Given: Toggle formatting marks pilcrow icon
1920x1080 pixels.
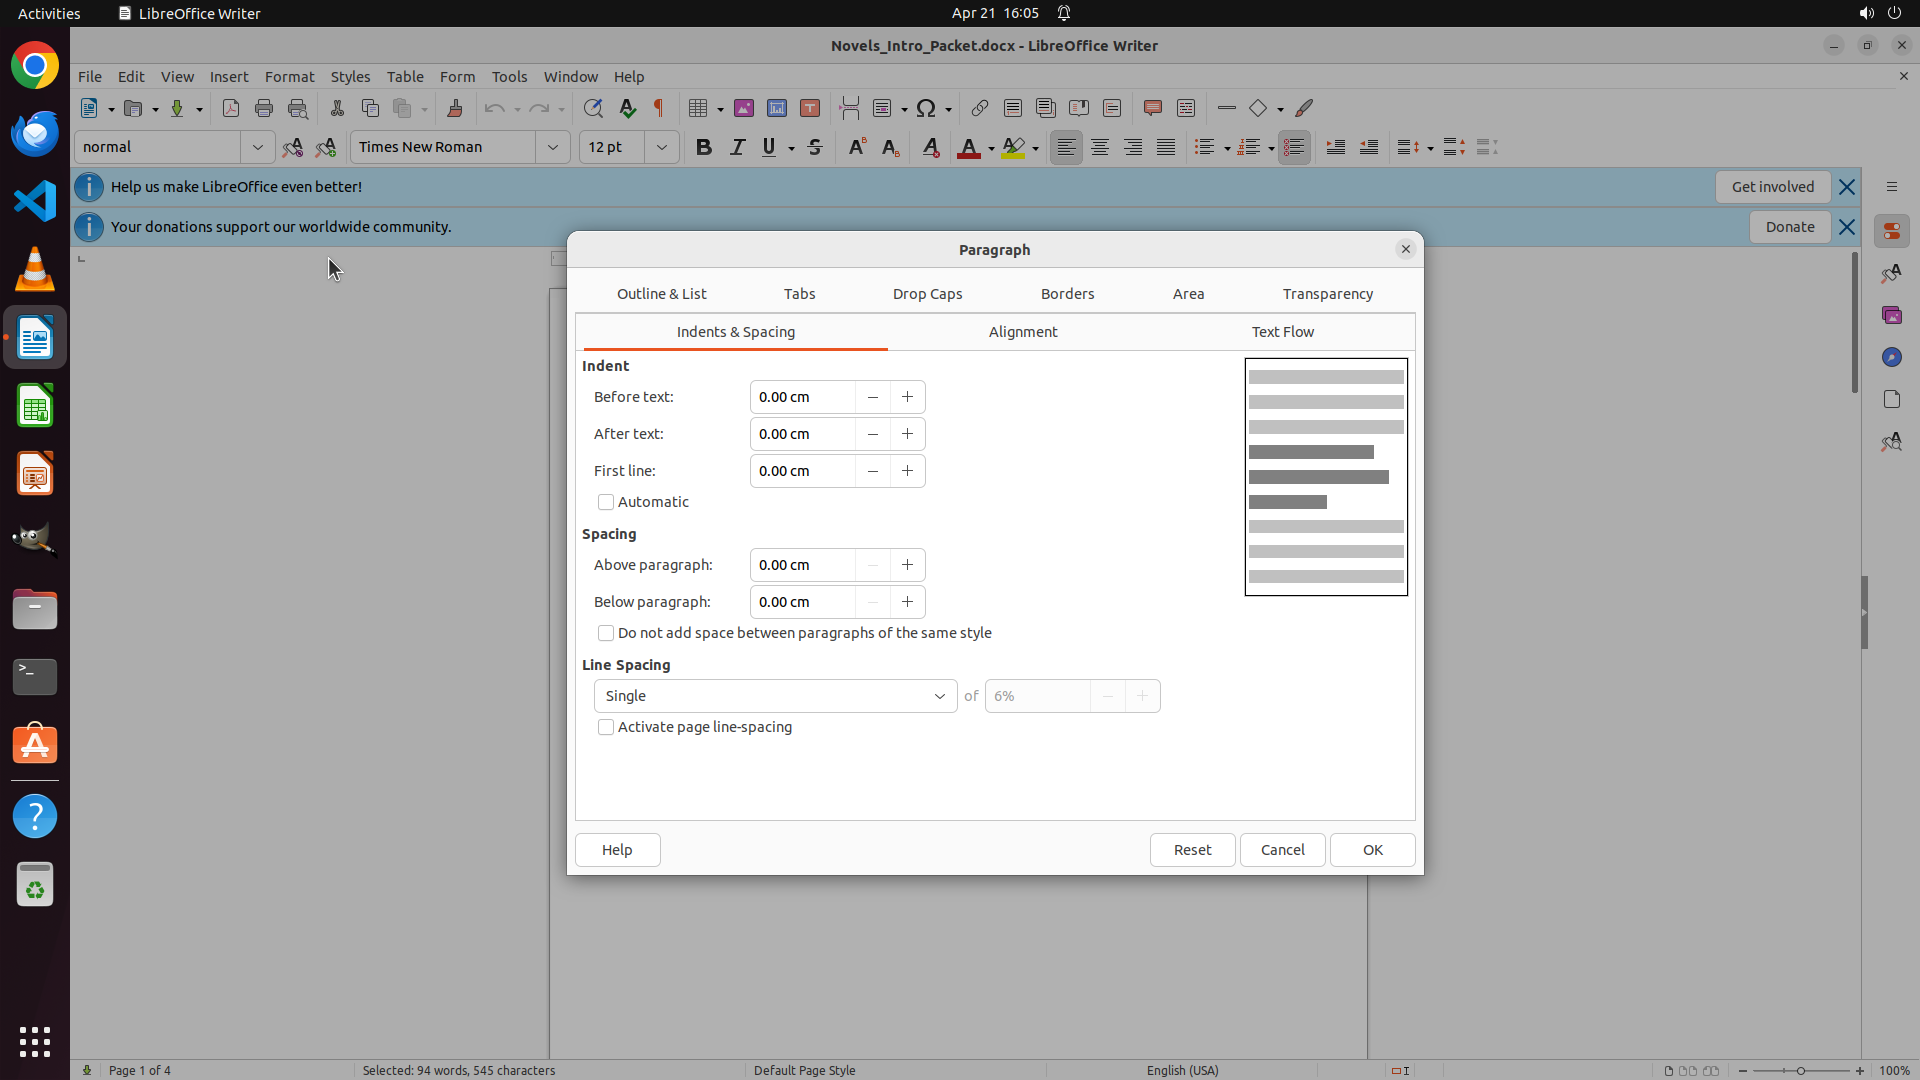Looking at the screenshot, I should 659,108.
